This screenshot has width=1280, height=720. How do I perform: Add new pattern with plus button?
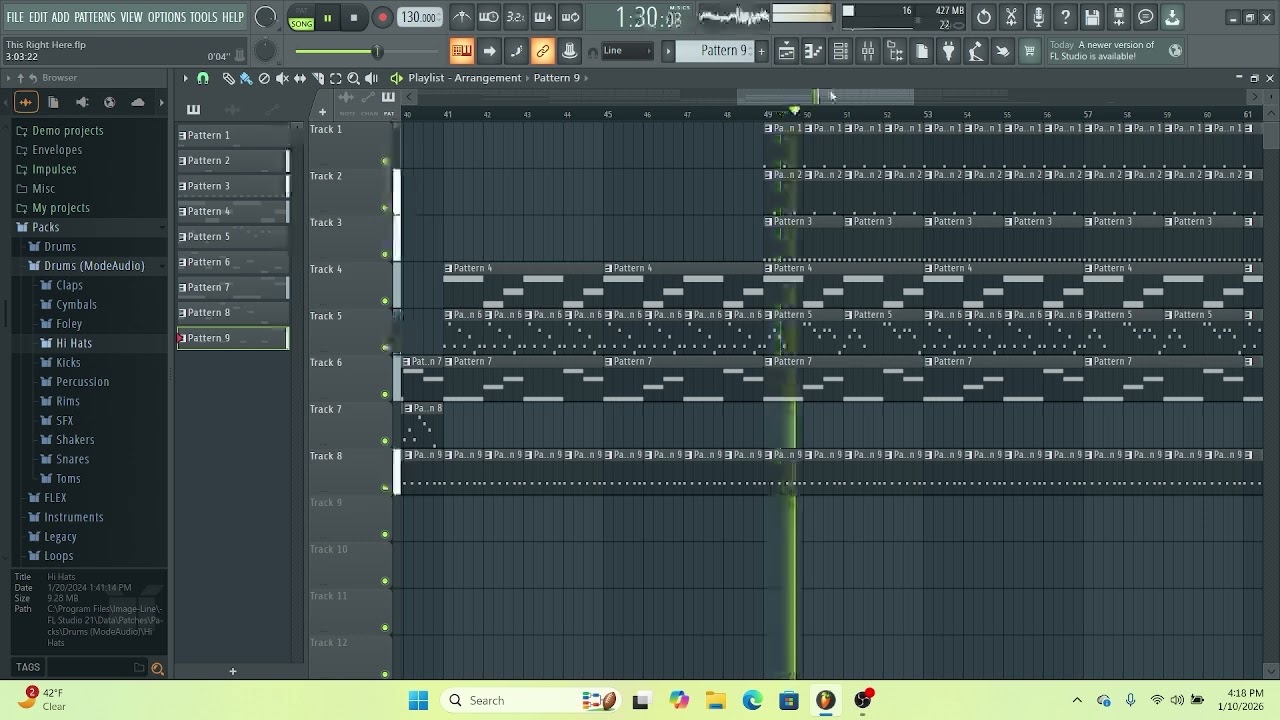(761, 51)
